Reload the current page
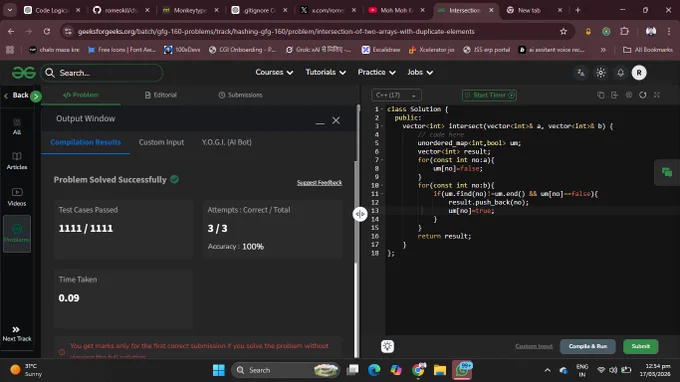This screenshot has height=382, width=680. tap(47, 31)
